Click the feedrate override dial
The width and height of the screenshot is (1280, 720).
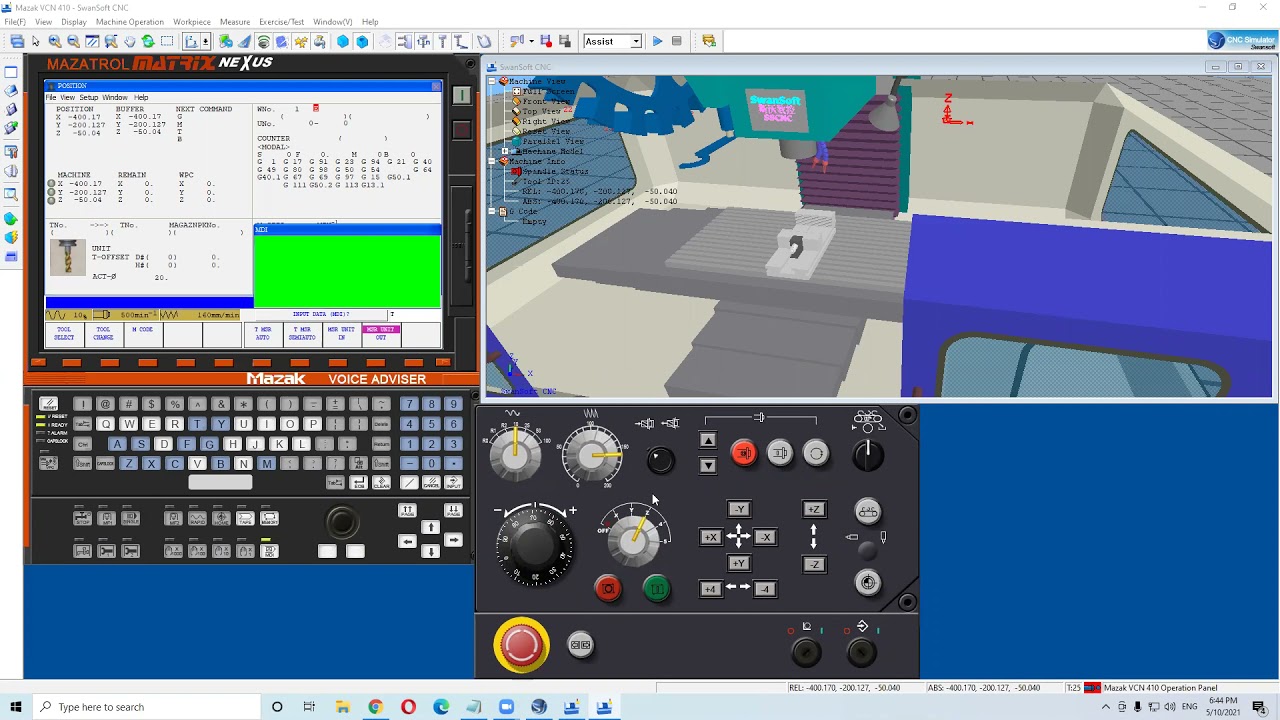(x=593, y=454)
